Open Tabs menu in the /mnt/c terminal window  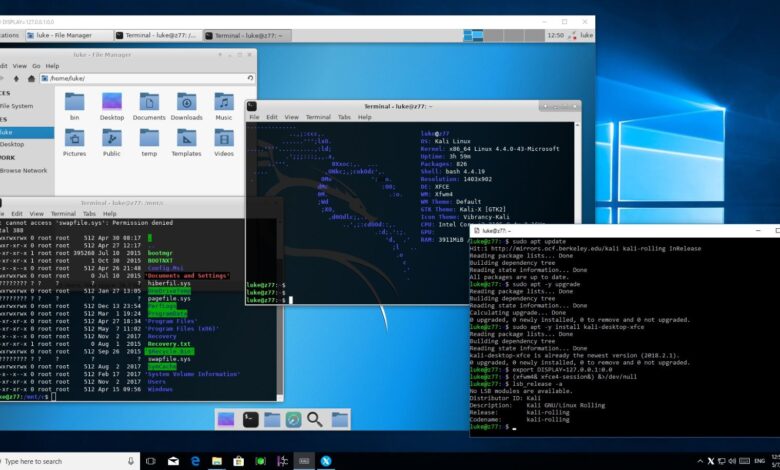coord(90,213)
